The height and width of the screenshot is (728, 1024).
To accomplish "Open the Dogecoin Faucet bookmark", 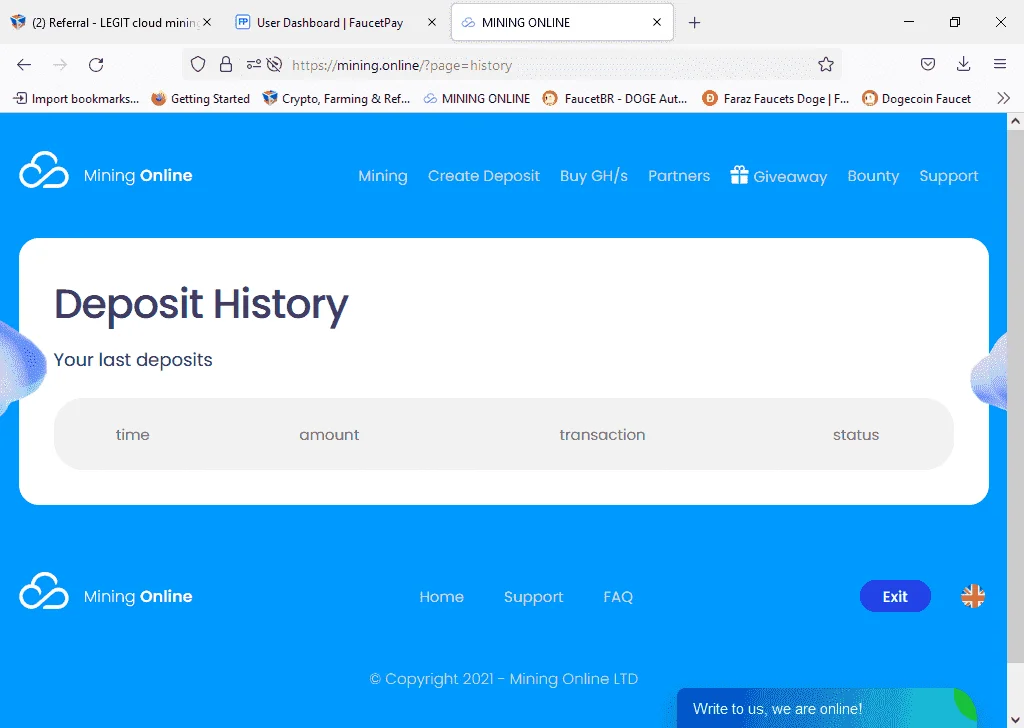I will coord(916,99).
